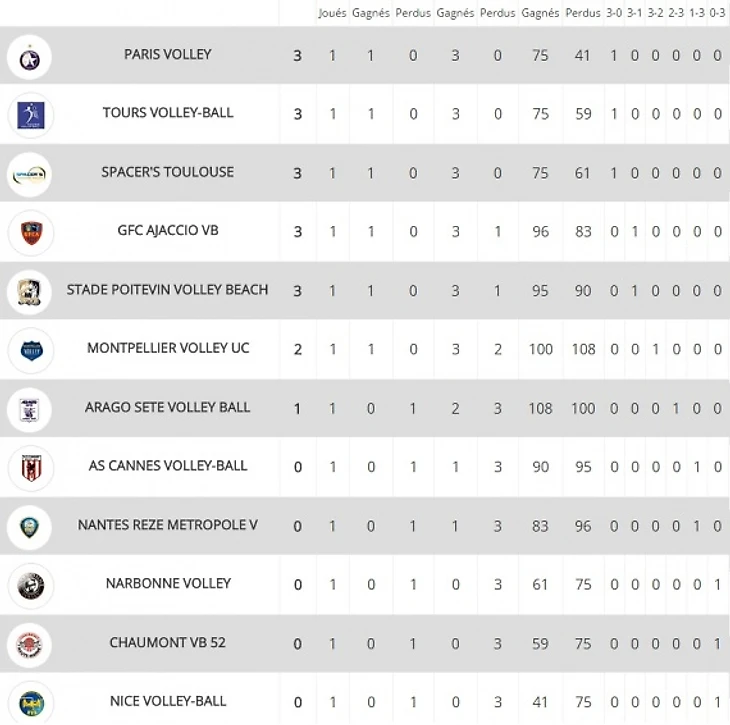Click the Tours Volley-Ball team logo
The image size is (730, 725).
tap(30, 114)
